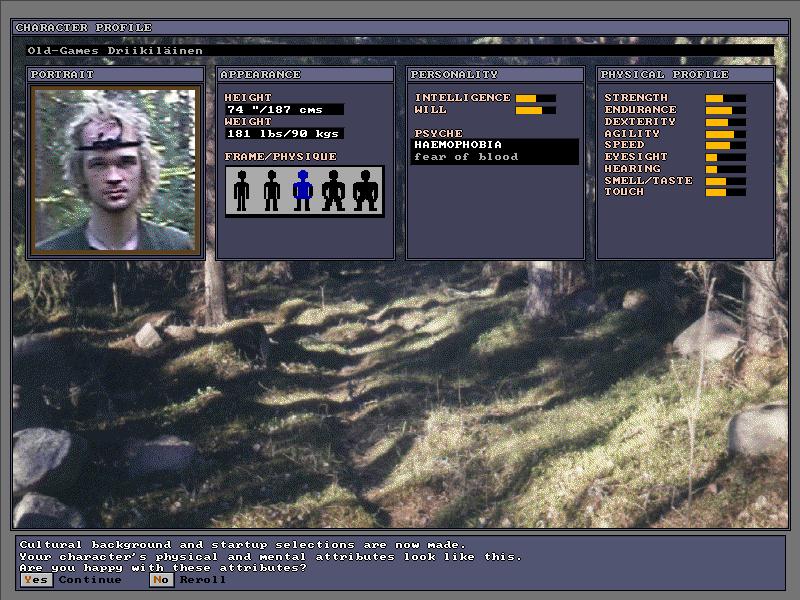
Task: Click the Strength attribute bar
Action: [x=726, y=98]
